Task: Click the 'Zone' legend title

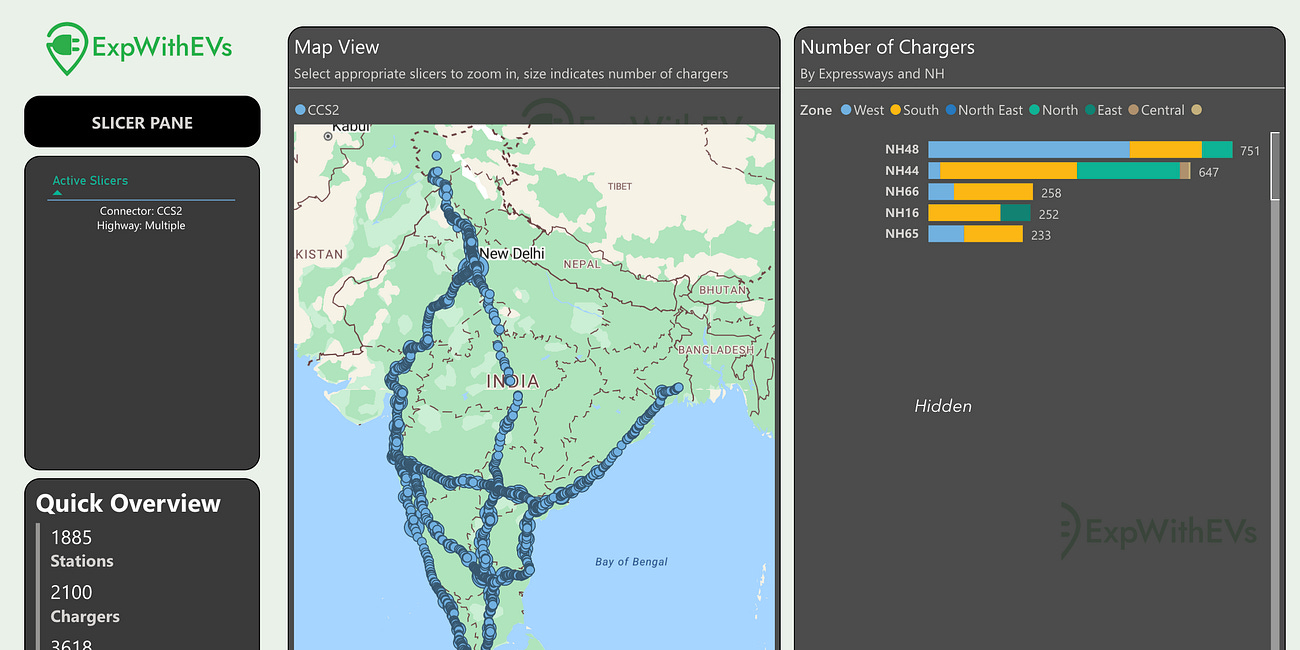Action: click(816, 110)
